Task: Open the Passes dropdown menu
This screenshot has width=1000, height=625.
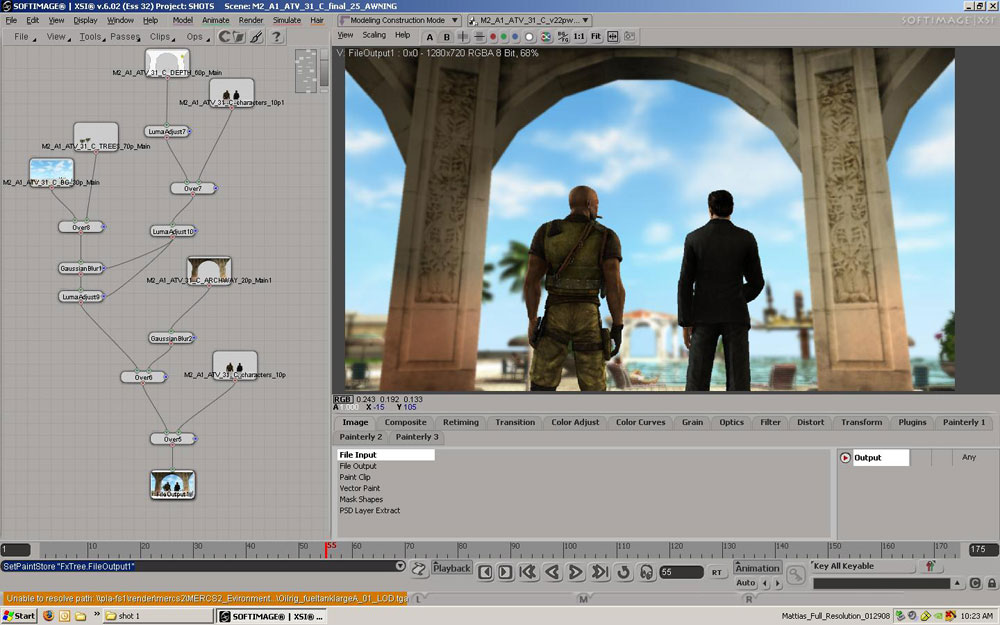Action: pos(125,37)
